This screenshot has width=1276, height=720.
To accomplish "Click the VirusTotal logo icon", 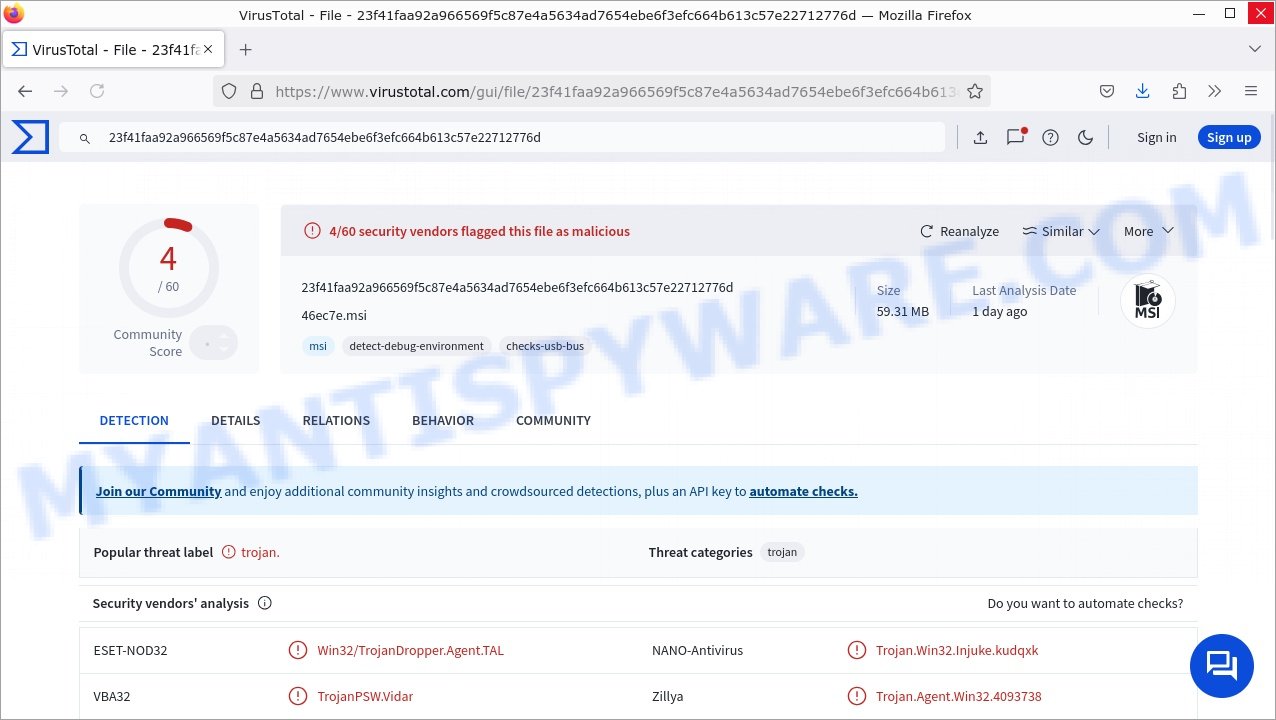I will pyautogui.click(x=30, y=137).
